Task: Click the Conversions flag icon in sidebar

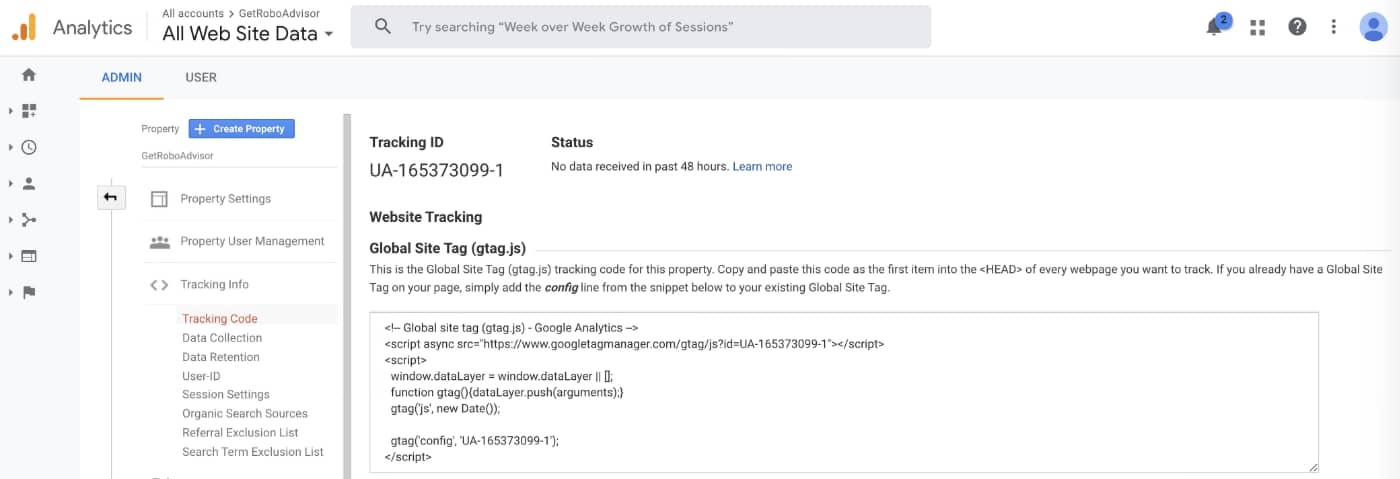Action: pyautogui.click(x=29, y=292)
